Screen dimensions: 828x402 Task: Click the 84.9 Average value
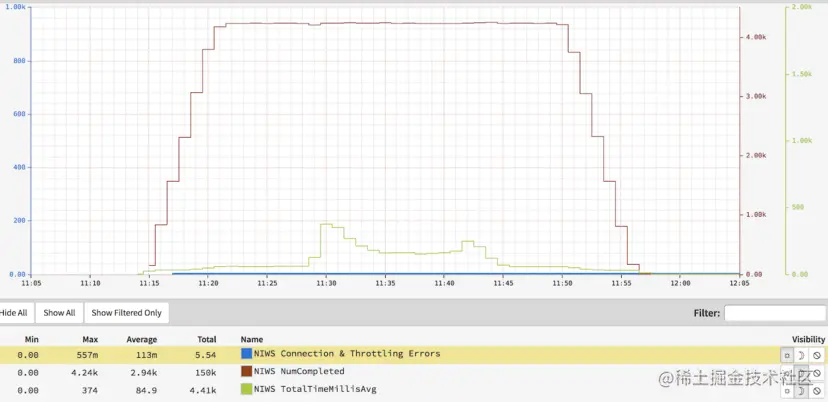(148, 390)
